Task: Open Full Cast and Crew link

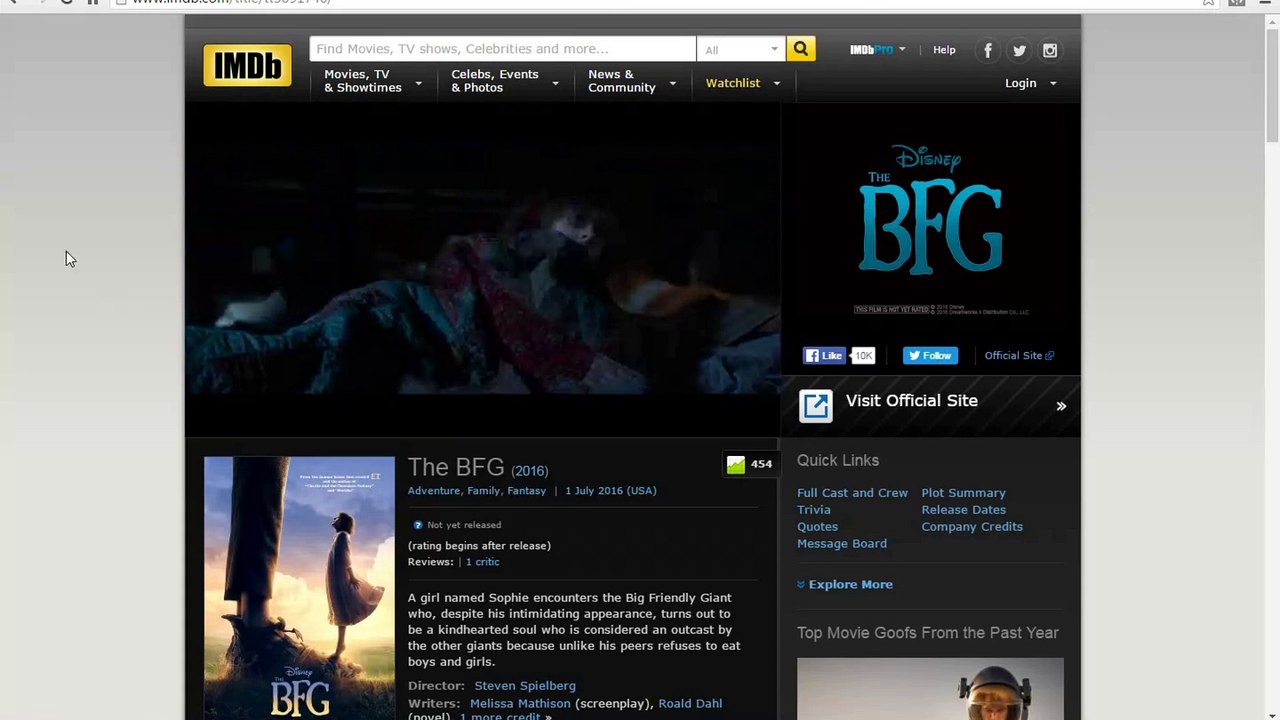Action: tap(852, 493)
